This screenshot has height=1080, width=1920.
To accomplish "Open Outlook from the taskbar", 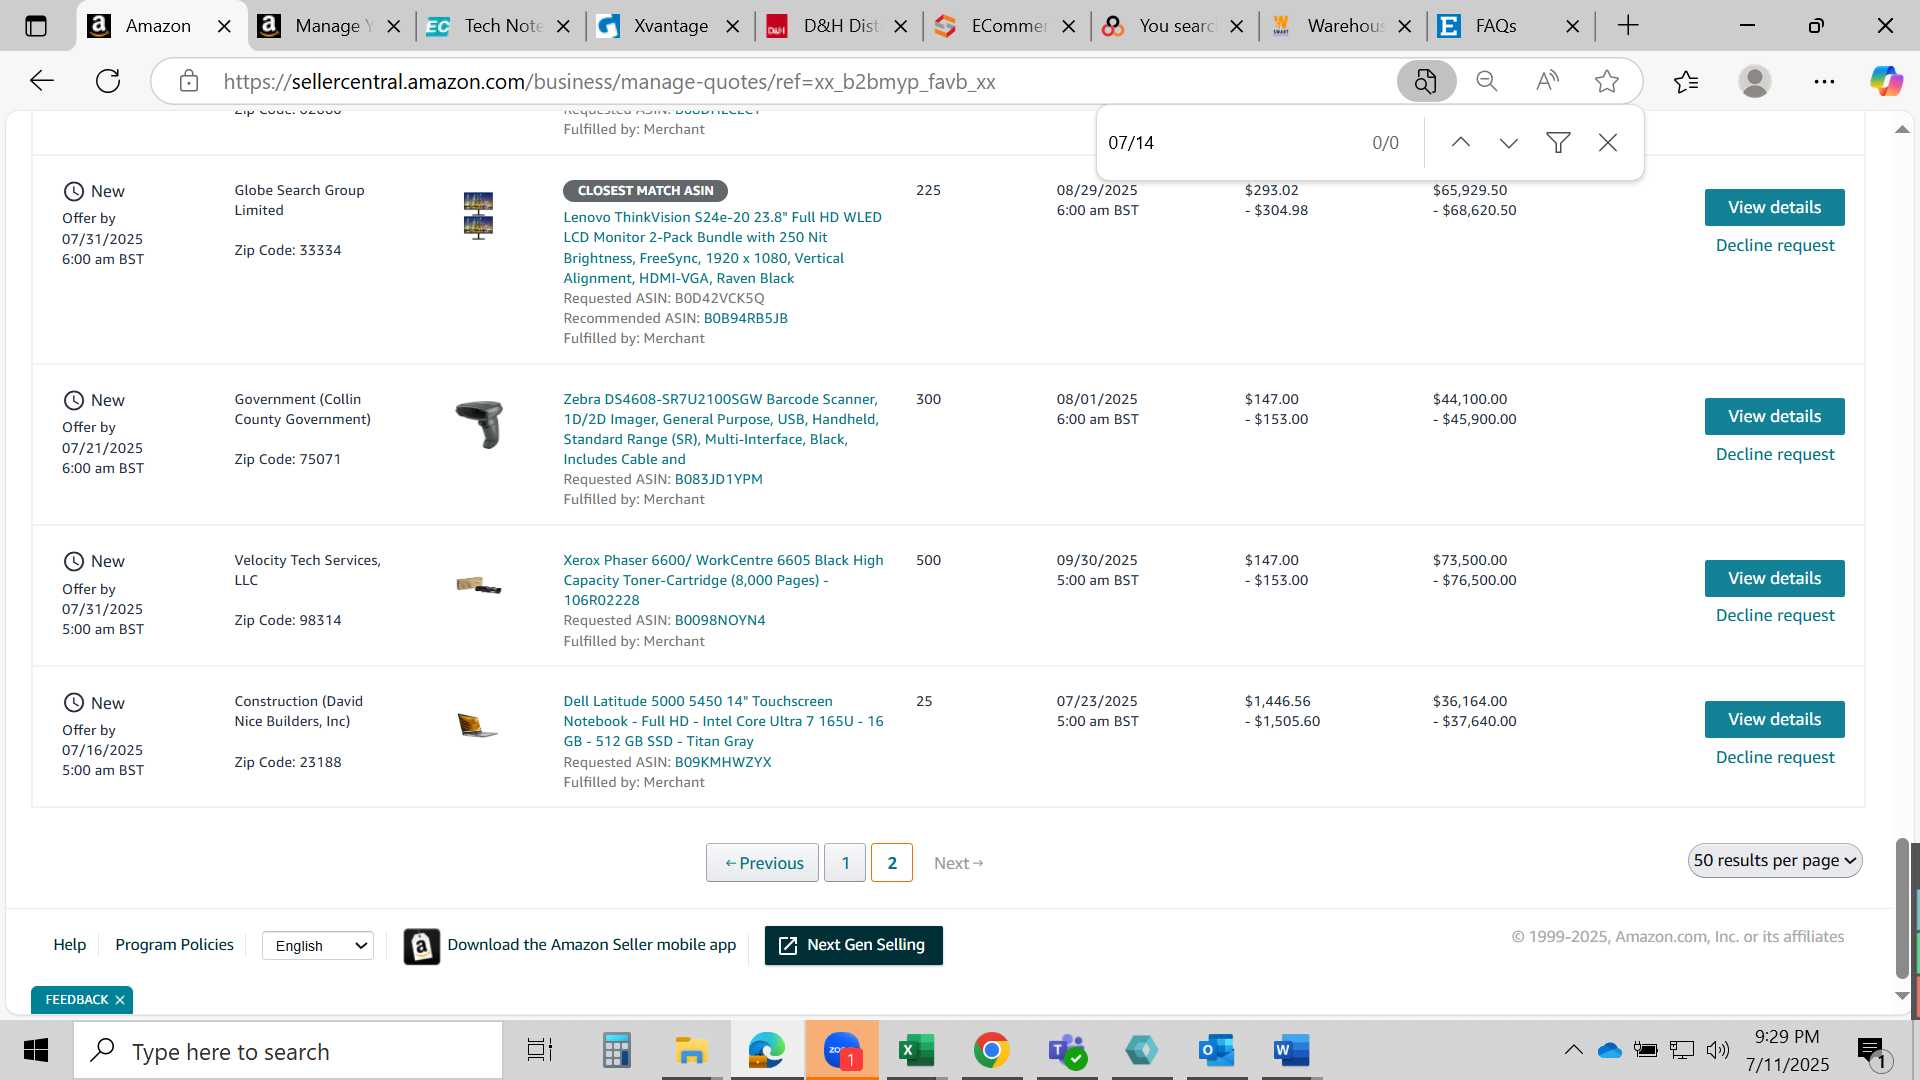I will point(1216,1050).
